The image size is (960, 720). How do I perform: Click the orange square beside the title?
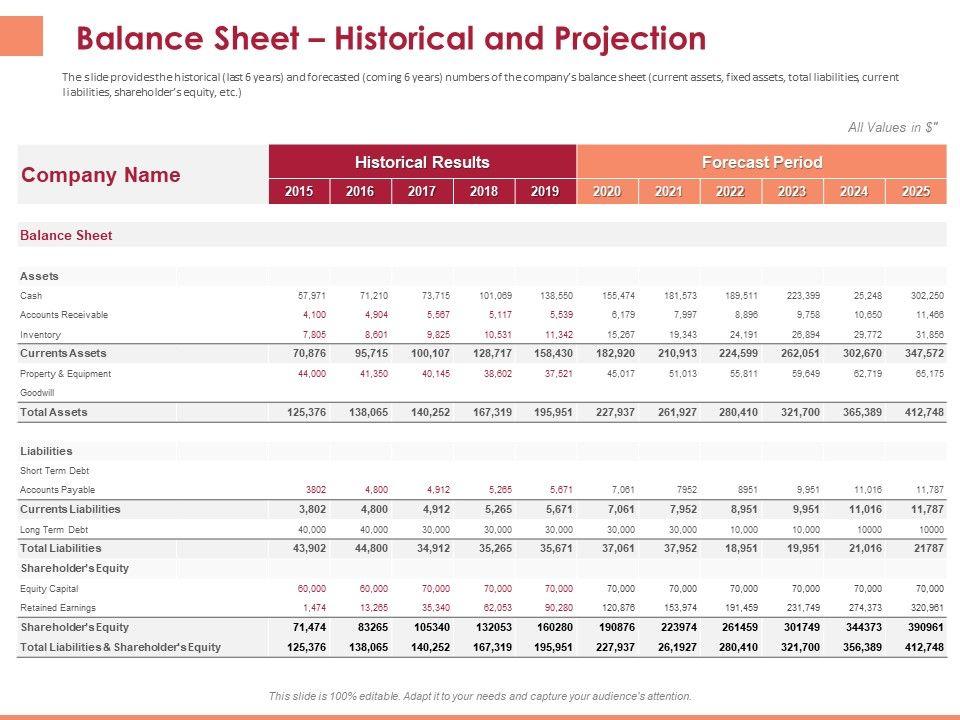point(22,36)
